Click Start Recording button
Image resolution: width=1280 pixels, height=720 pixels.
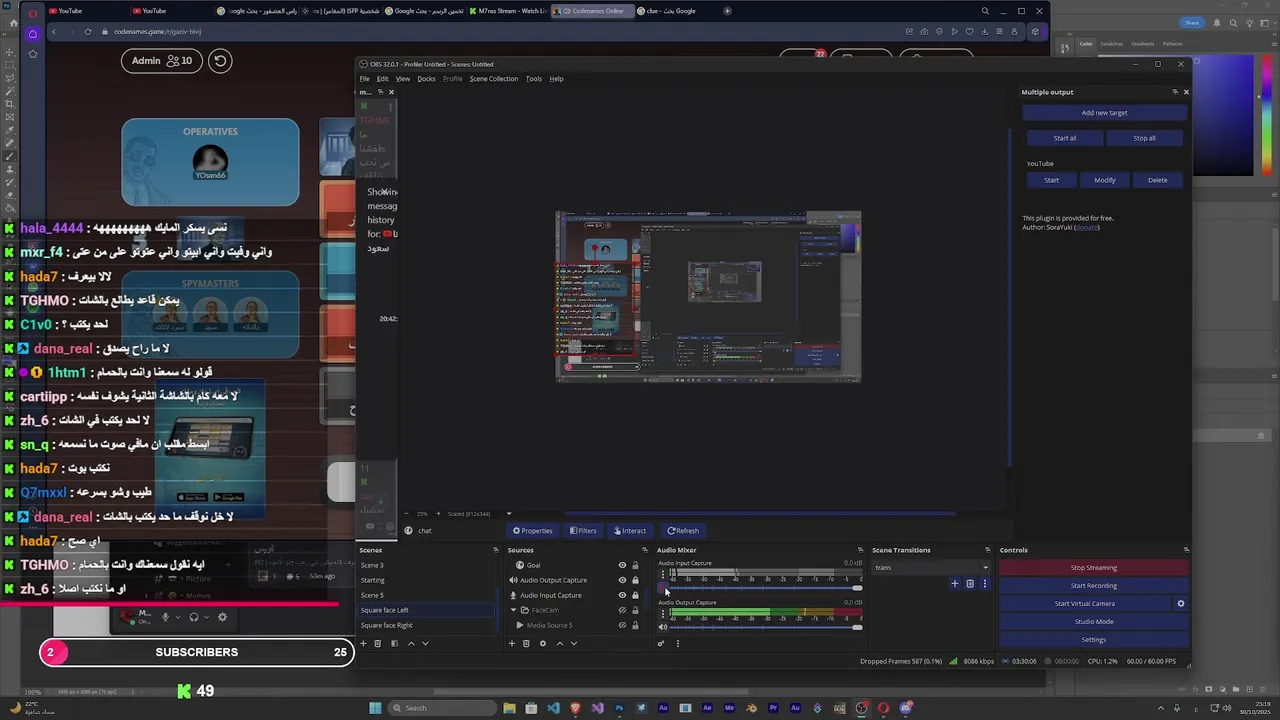pyautogui.click(x=1093, y=586)
